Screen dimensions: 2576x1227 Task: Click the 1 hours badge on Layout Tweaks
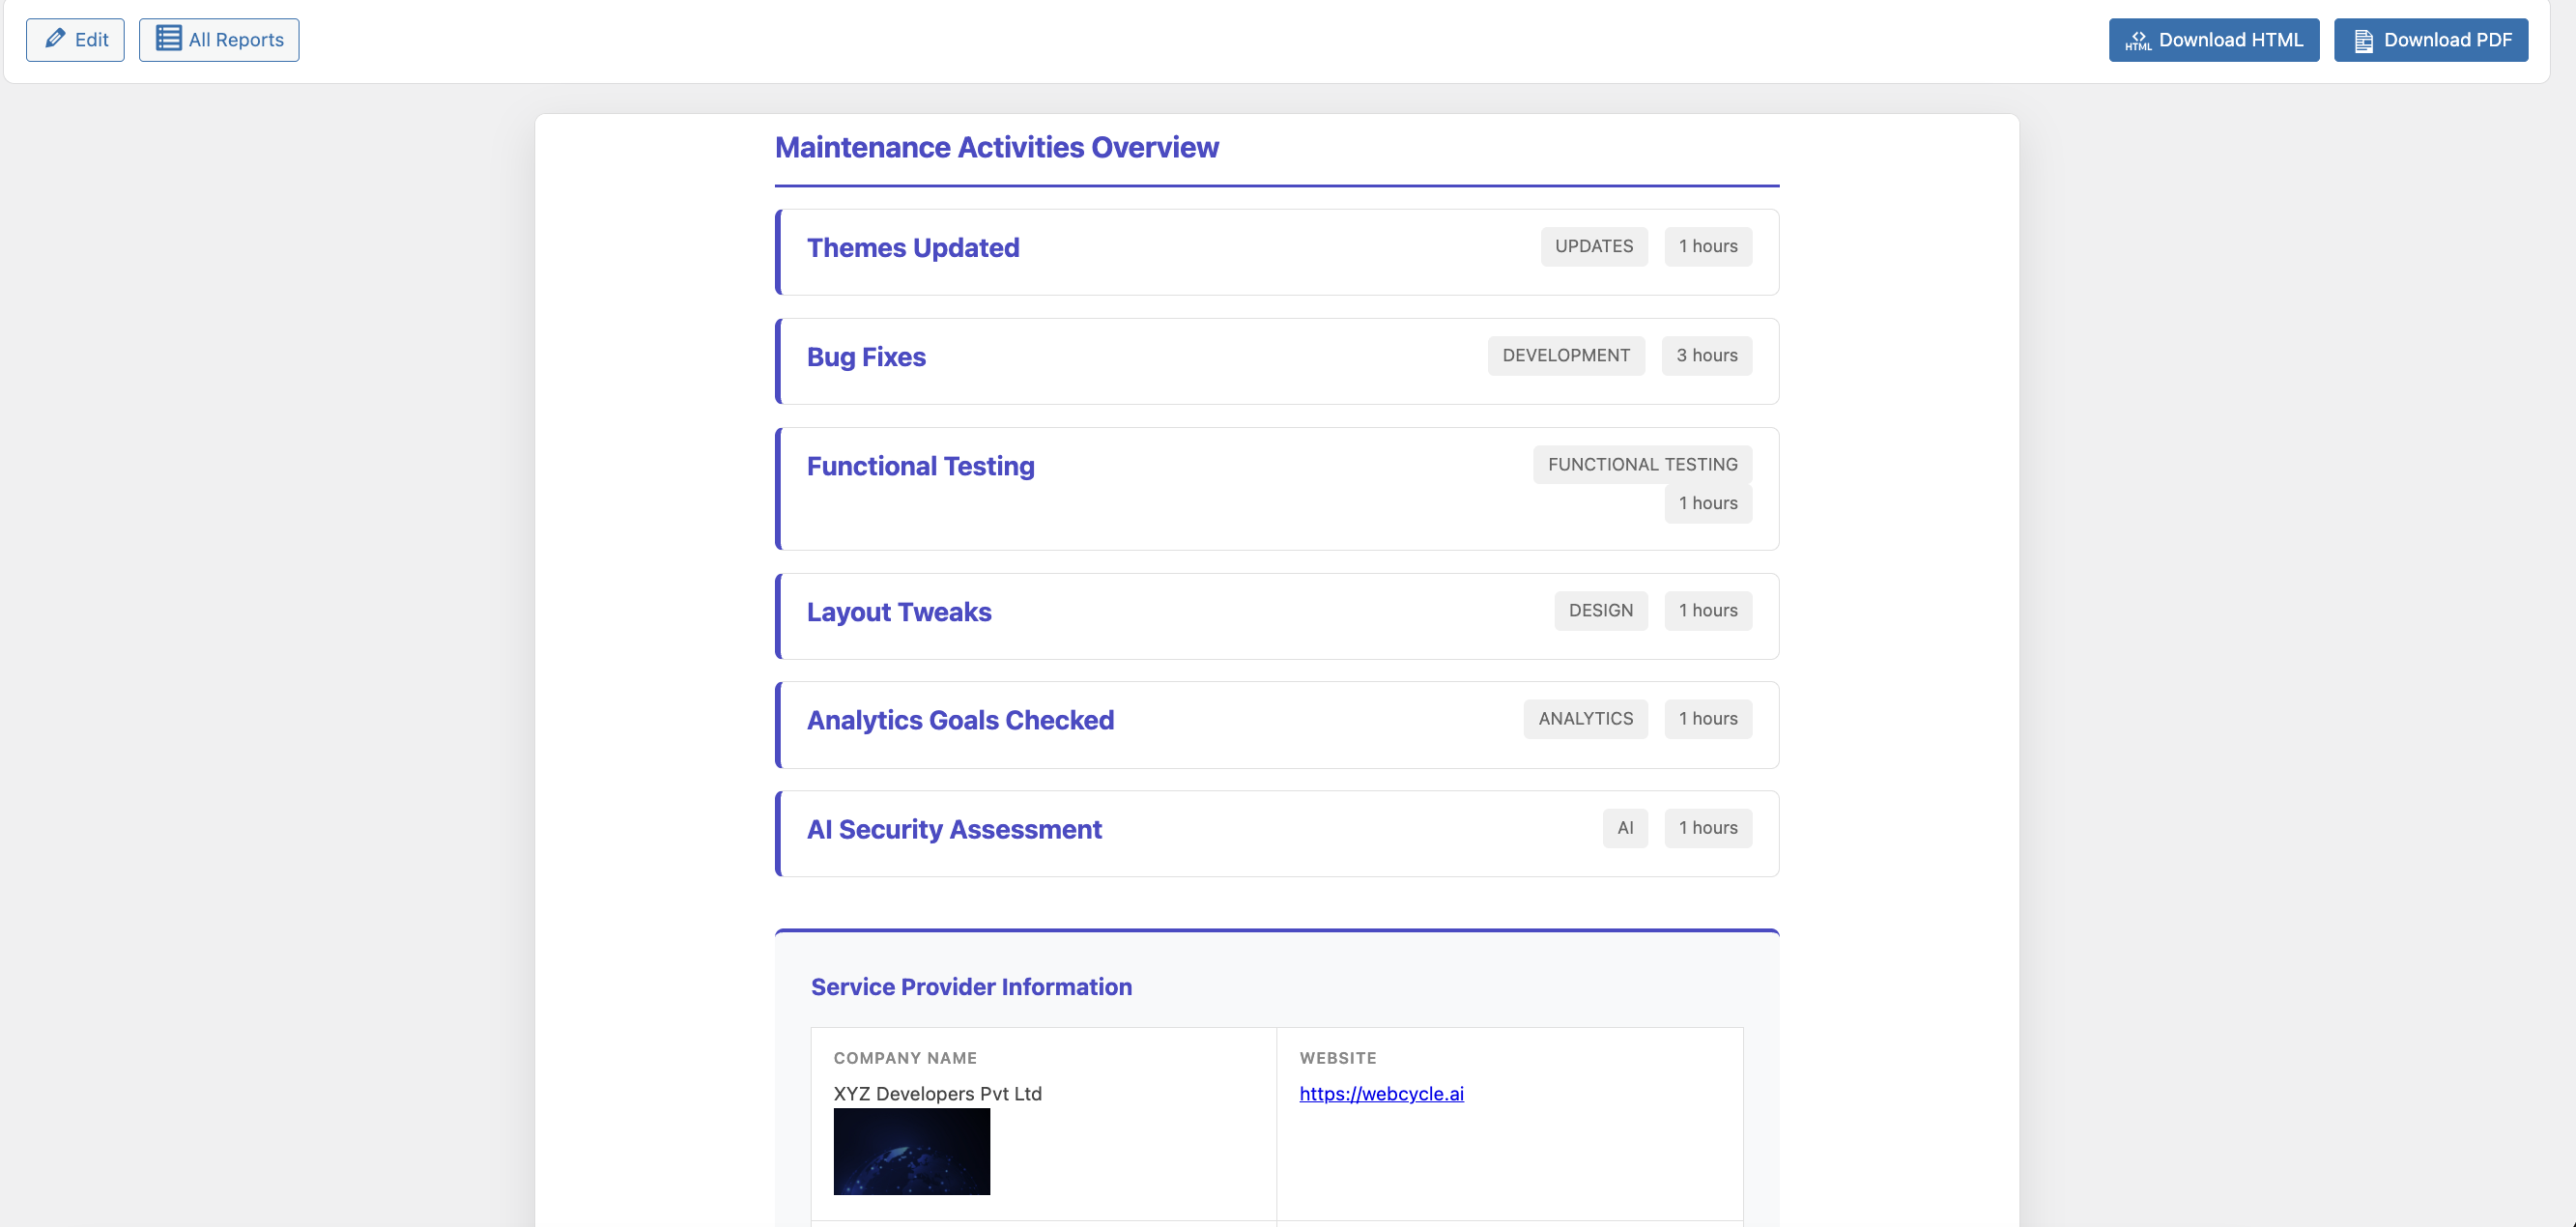pyautogui.click(x=1708, y=610)
